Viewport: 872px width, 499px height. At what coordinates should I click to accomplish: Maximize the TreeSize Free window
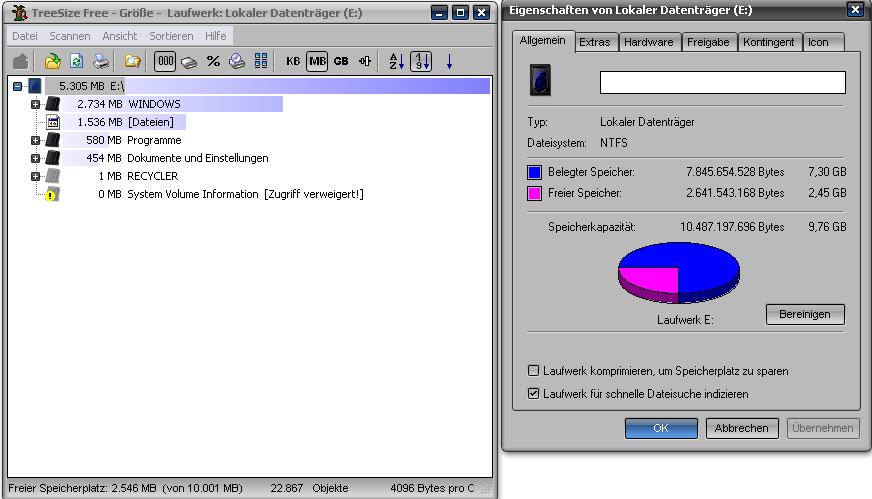[x=460, y=12]
